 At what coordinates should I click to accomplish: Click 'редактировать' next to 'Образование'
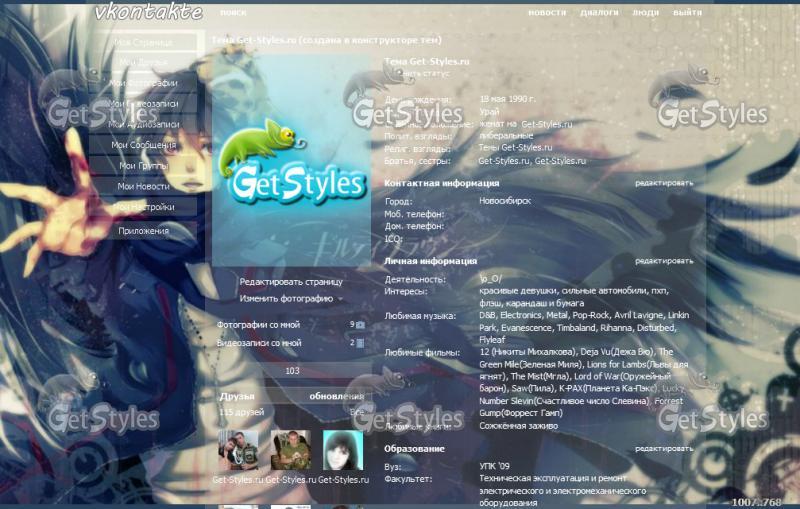(x=663, y=449)
